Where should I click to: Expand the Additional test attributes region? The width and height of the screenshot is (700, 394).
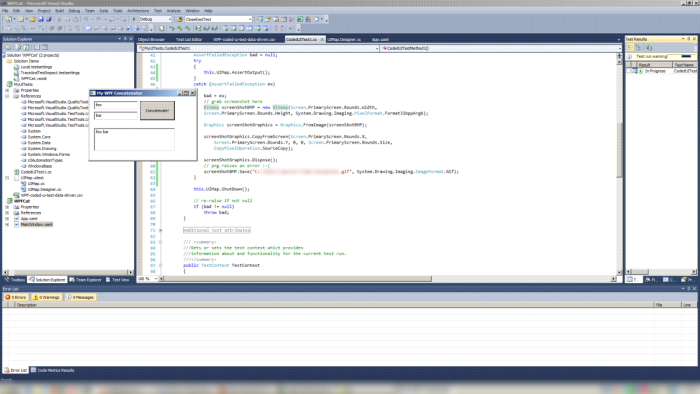[x=161, y=230]
